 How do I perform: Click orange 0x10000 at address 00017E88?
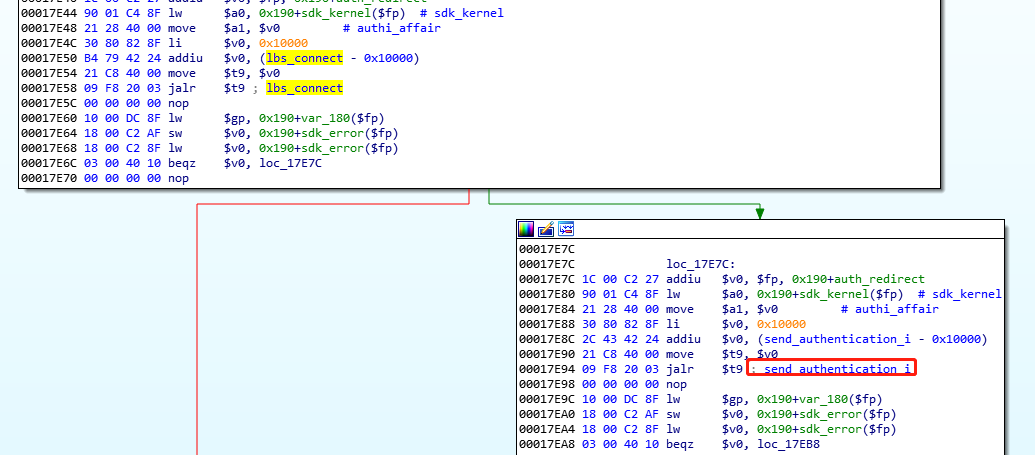(782, 324)
